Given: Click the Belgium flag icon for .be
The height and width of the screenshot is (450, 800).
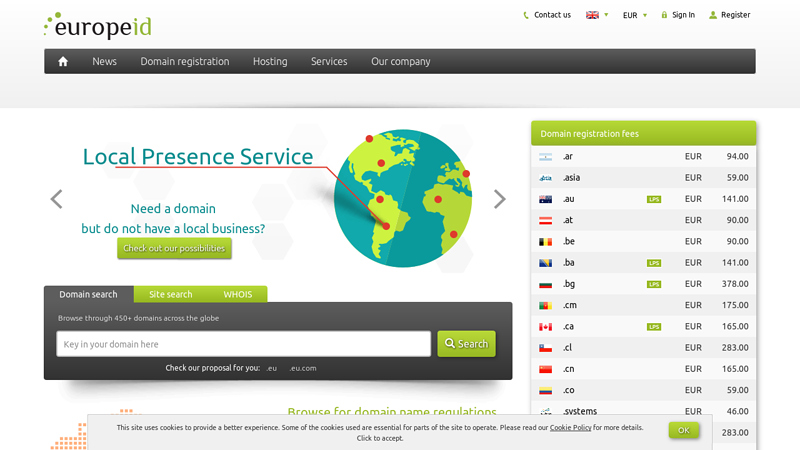Looking at the screenshot, I should tap(545, 242).
